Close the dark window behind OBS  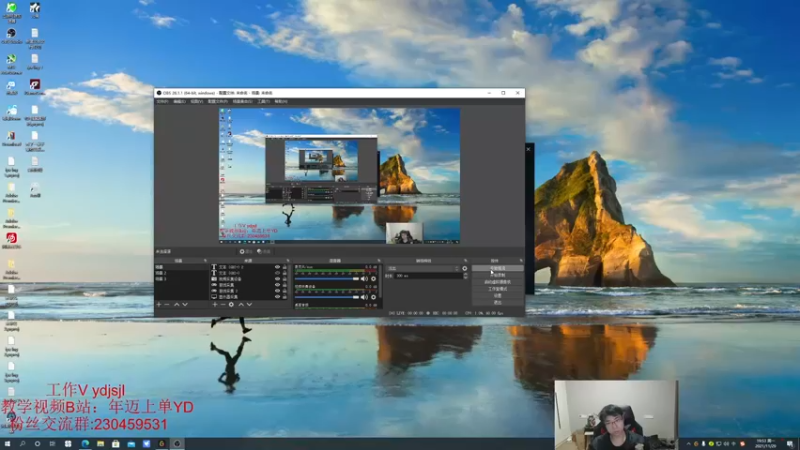529,149
